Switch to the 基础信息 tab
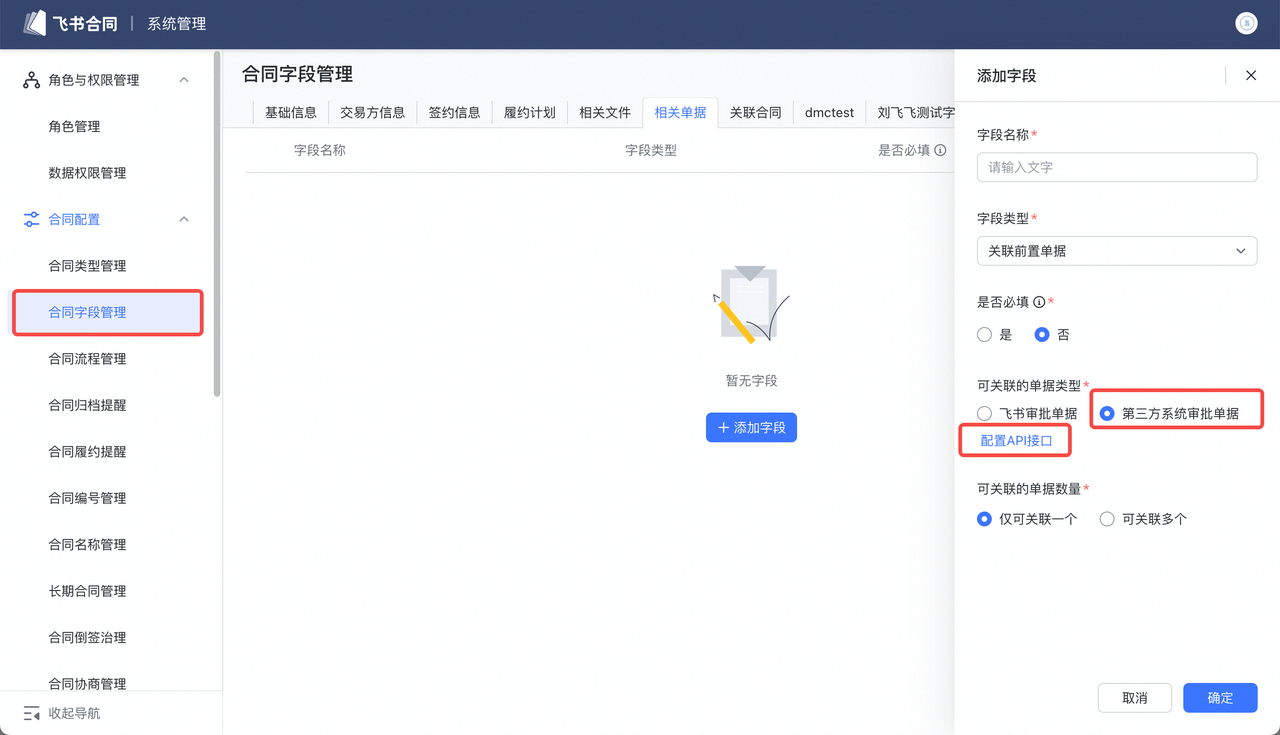The width and height of the screenshot is (1280, 735). tap(290, 113)
